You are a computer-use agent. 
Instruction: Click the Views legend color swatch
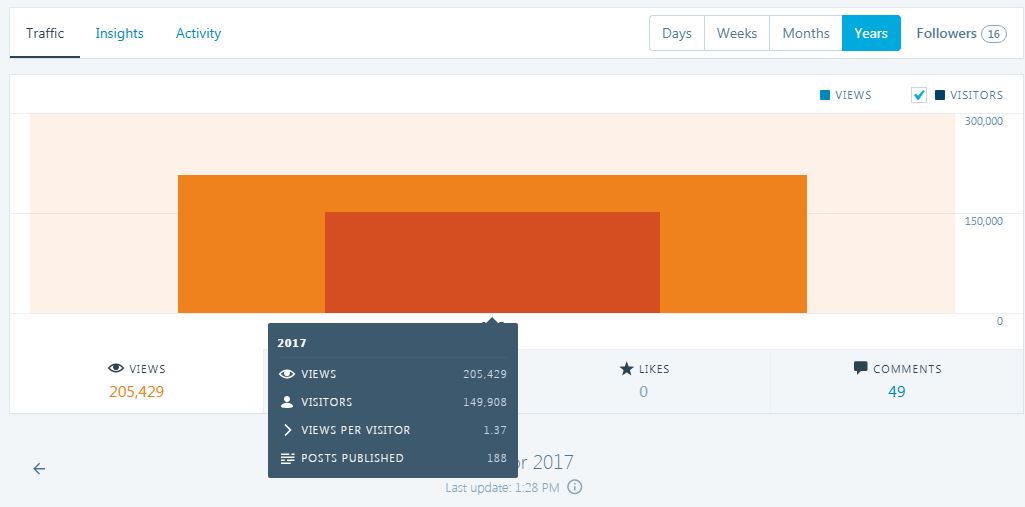825,95
